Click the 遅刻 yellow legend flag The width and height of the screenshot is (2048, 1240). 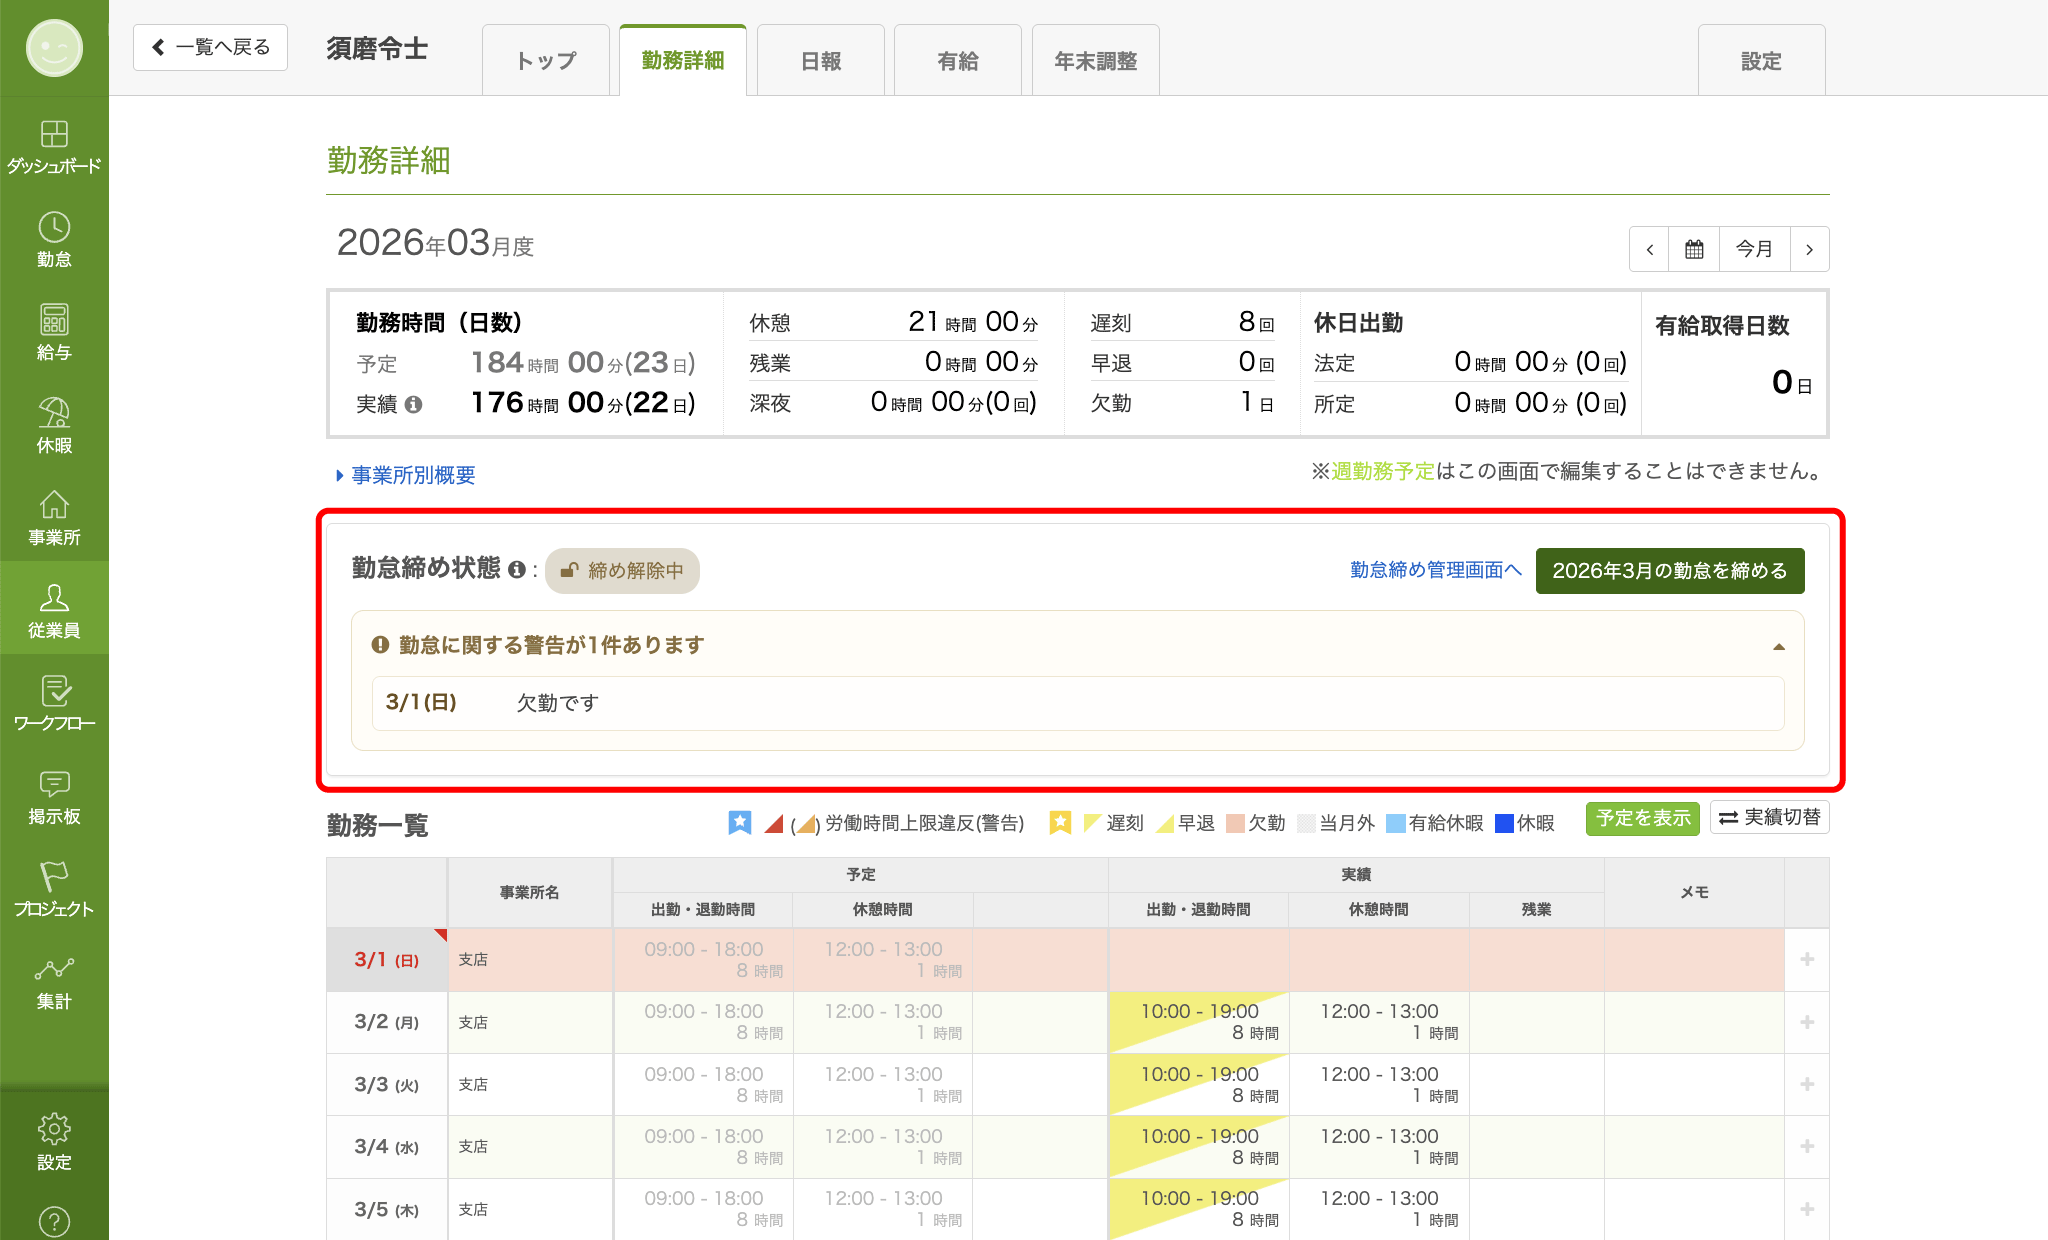(1092, 823)
